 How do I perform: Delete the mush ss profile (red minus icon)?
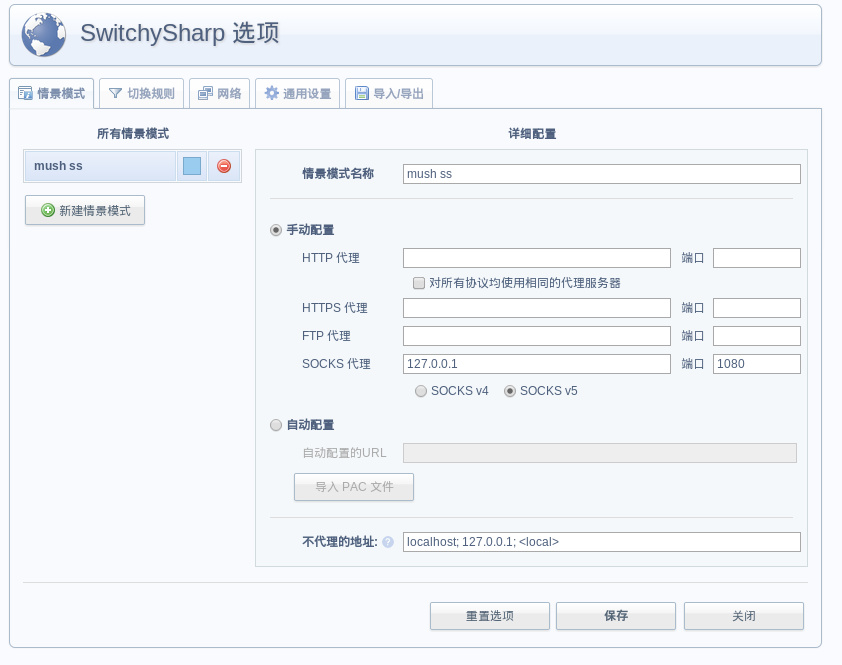[224, 166]
